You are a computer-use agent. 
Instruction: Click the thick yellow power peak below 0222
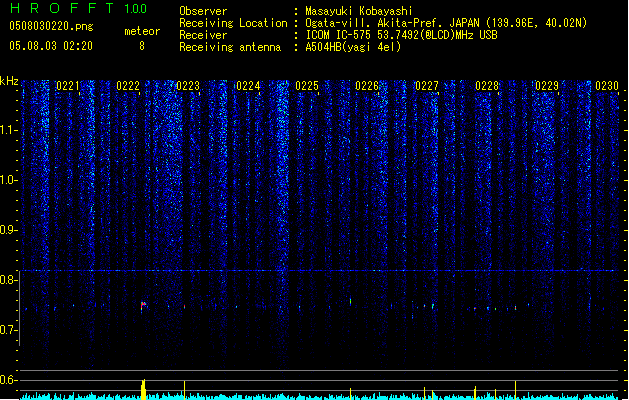[143, 389]
